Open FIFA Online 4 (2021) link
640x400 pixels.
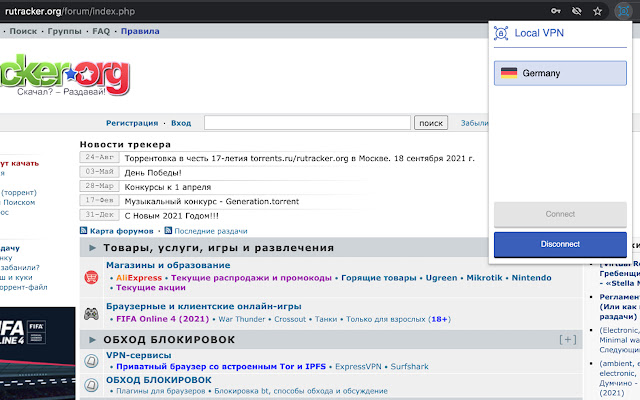(162, 319)
